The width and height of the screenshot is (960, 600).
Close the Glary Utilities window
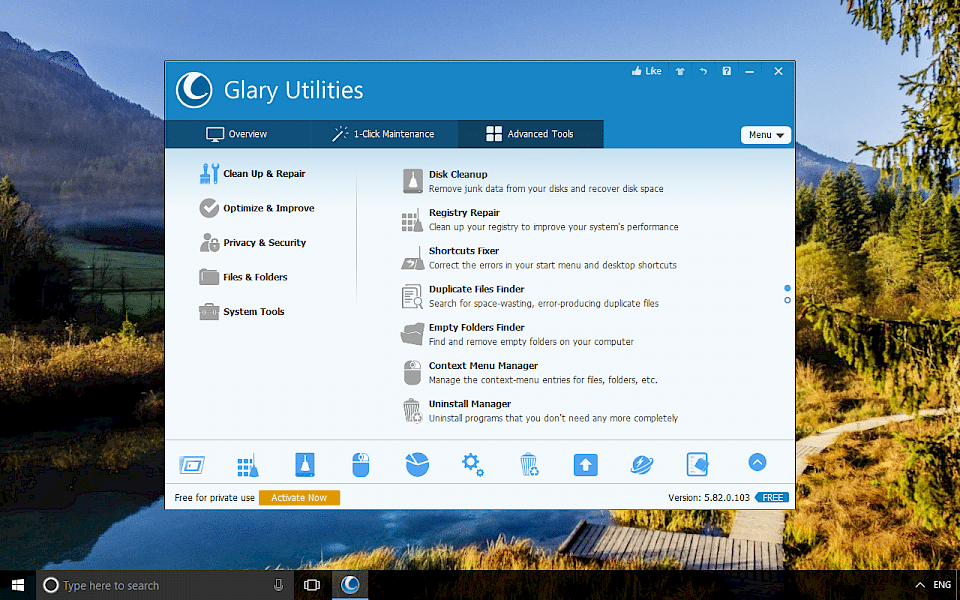778,72
